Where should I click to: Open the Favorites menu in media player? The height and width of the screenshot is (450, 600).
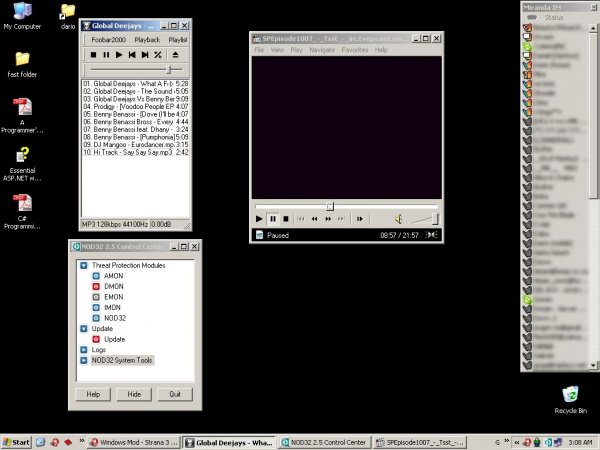[355, 50]
